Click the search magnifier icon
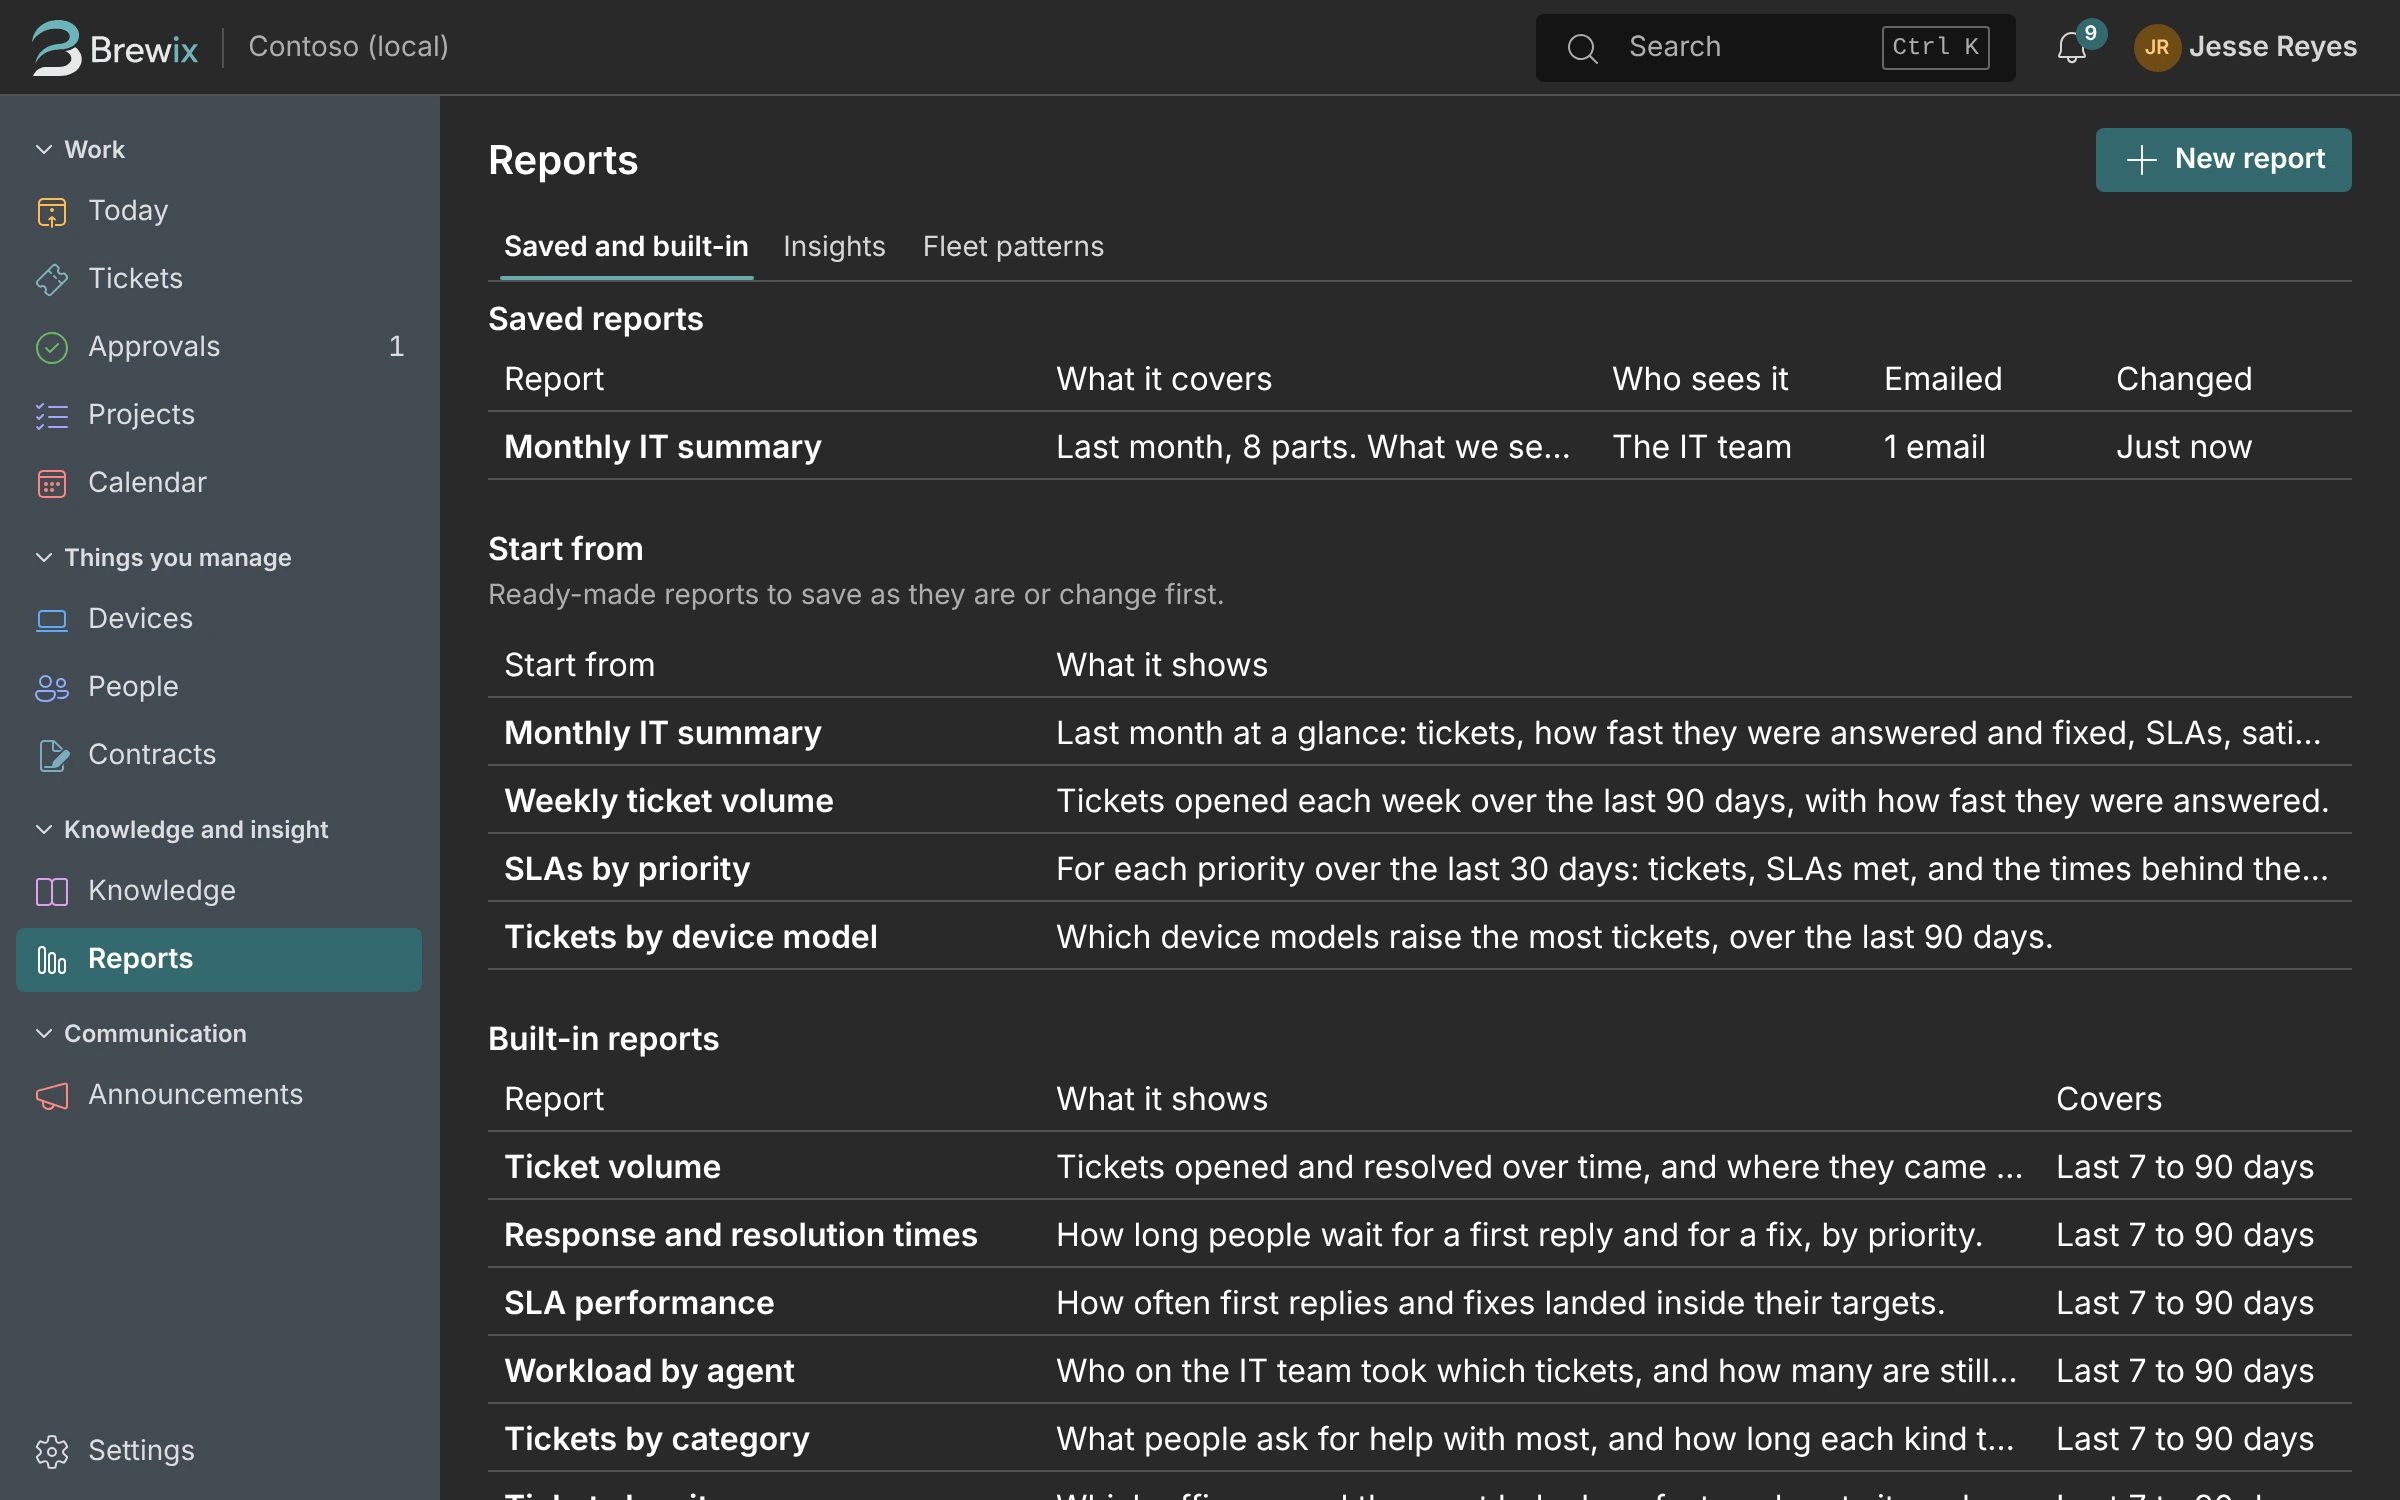 [1582, 47]
